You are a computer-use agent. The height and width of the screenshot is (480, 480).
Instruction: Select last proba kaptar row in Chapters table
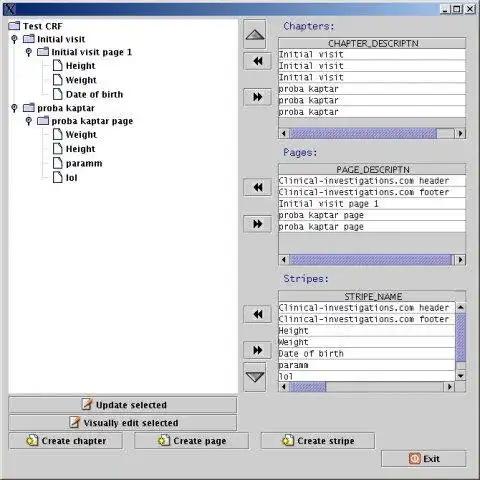(x=372, y=112)
